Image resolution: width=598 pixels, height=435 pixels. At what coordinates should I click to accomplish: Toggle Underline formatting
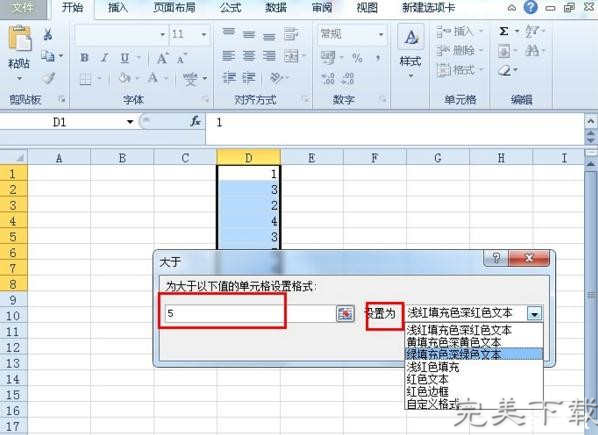125,58
